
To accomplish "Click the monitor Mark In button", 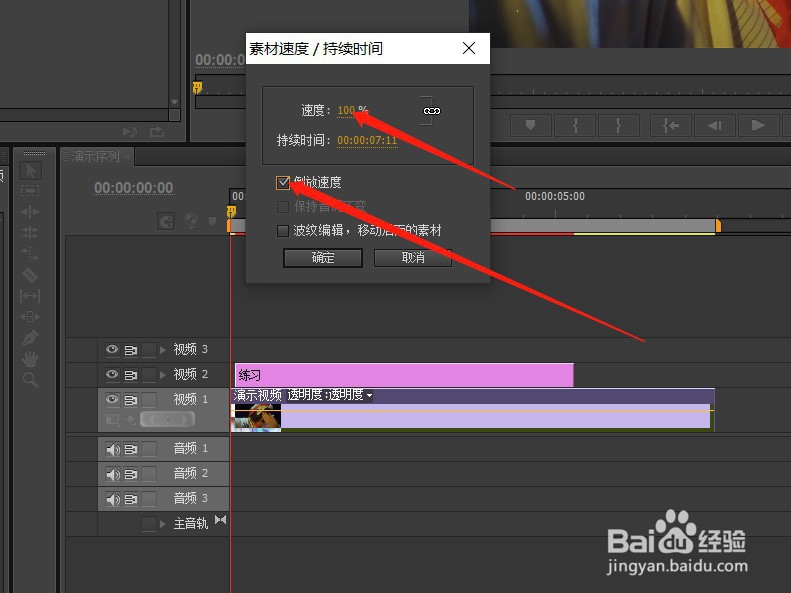I will [x=575, y=125].
